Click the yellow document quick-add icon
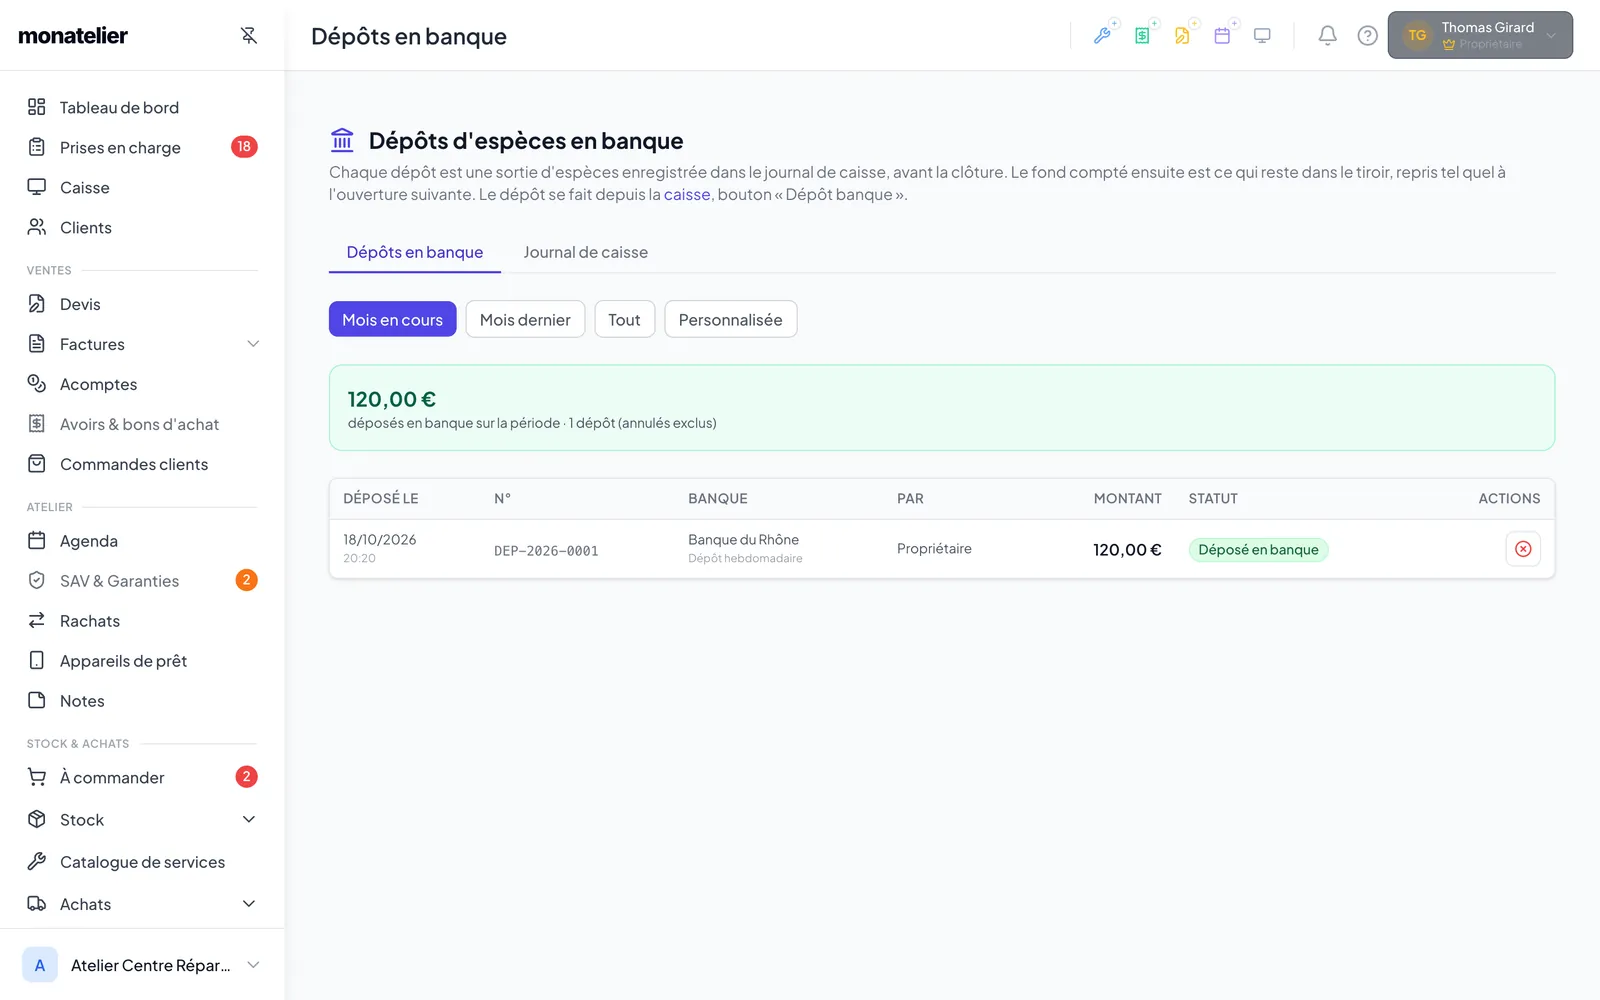Screen dimensions: 1600x1000 (1183, 35)
